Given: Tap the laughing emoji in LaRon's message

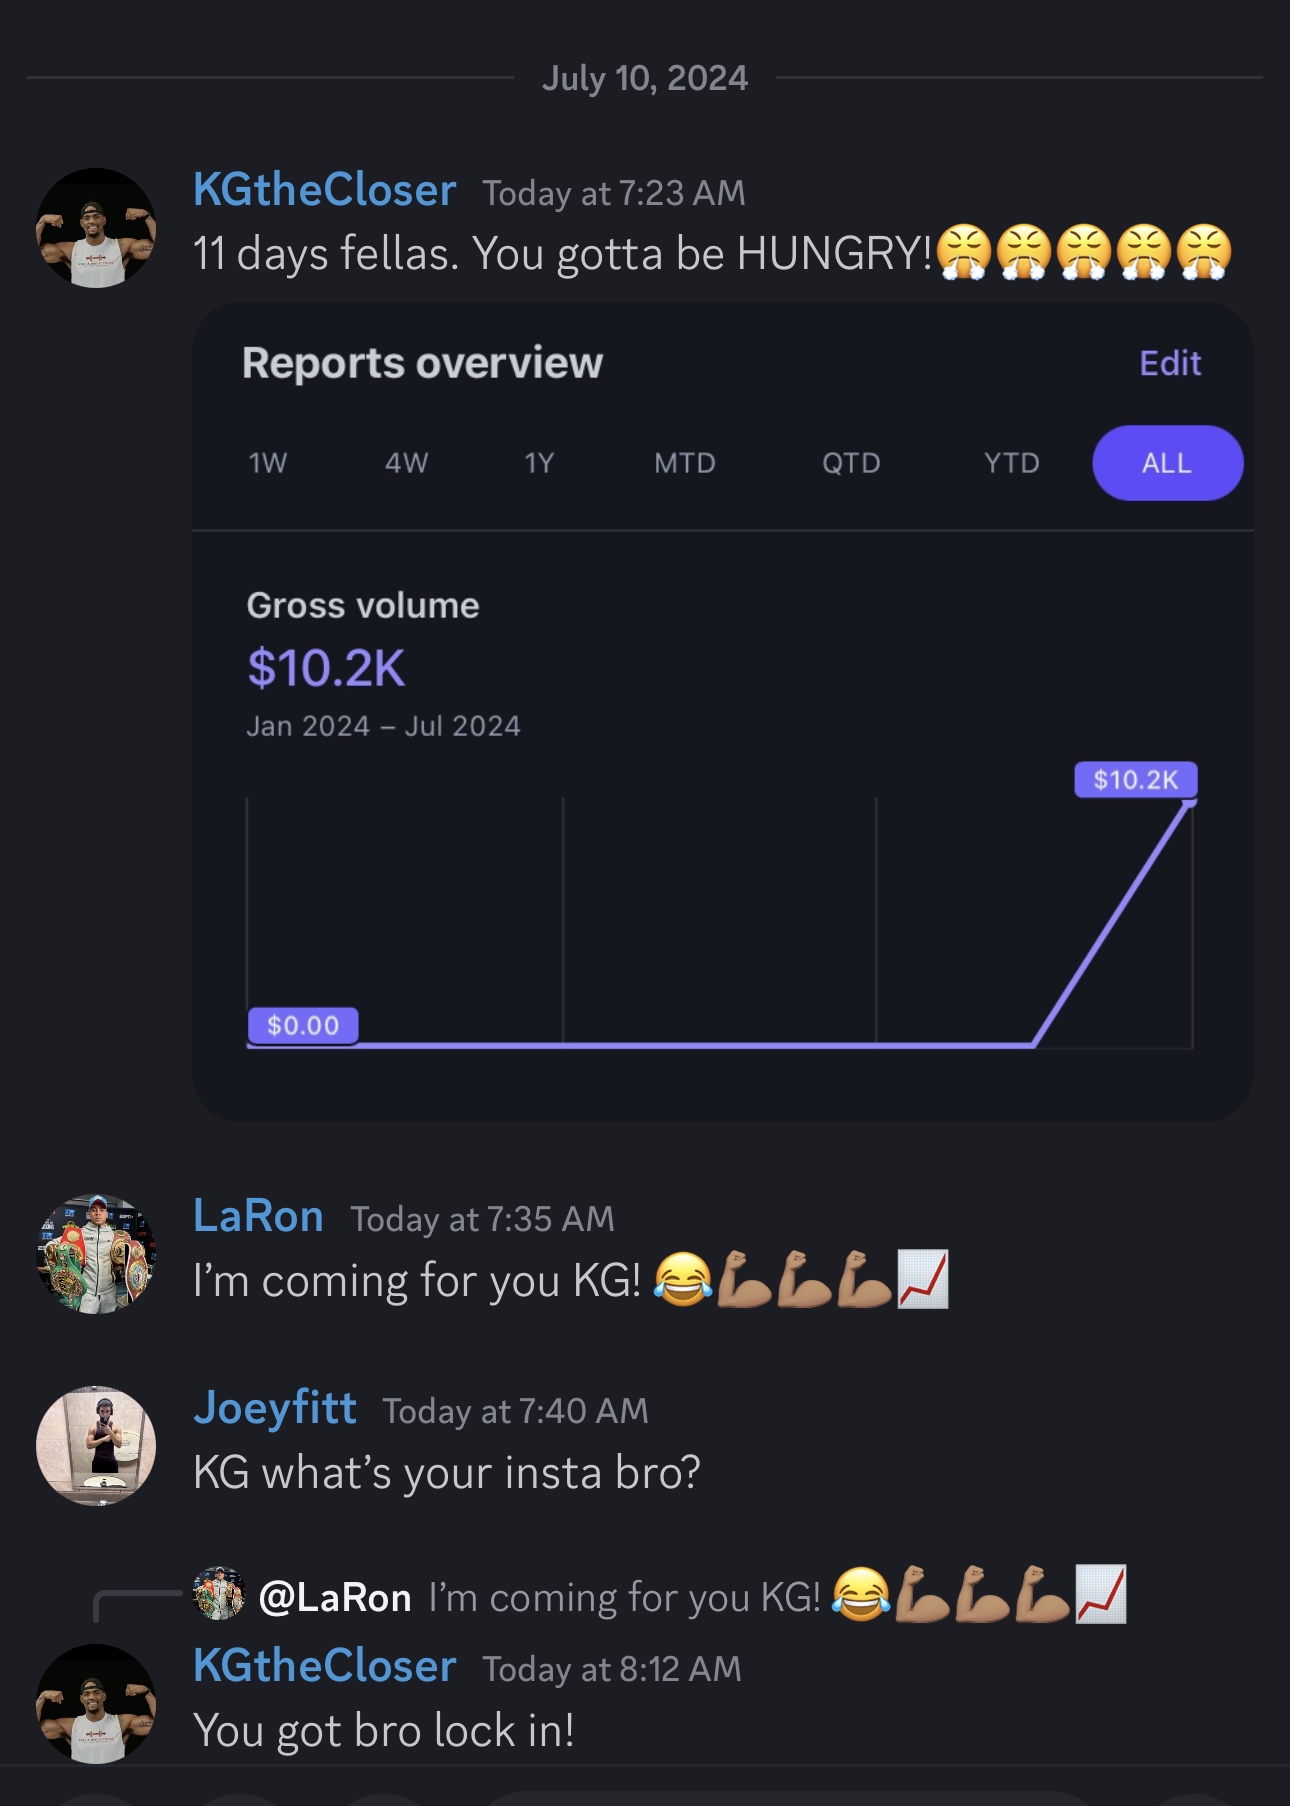Looking at the screenshot, I should pos(684,1279).
